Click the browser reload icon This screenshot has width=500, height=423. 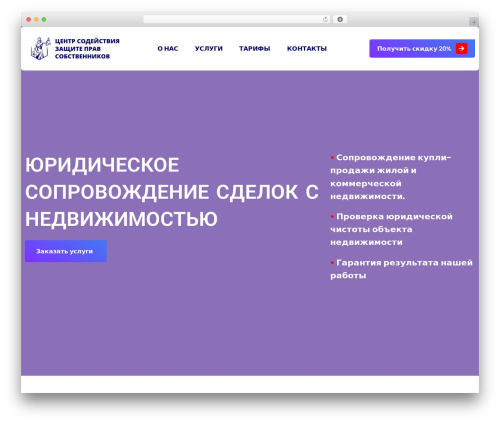coord(325,20)
